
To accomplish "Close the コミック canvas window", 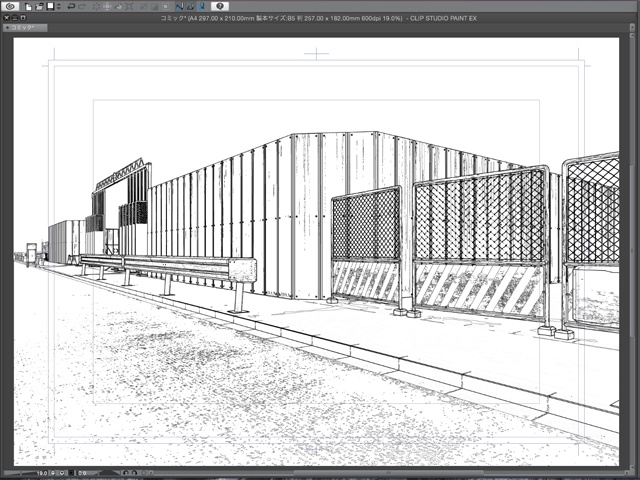I will pyautogui.click(x=6, y=18).
